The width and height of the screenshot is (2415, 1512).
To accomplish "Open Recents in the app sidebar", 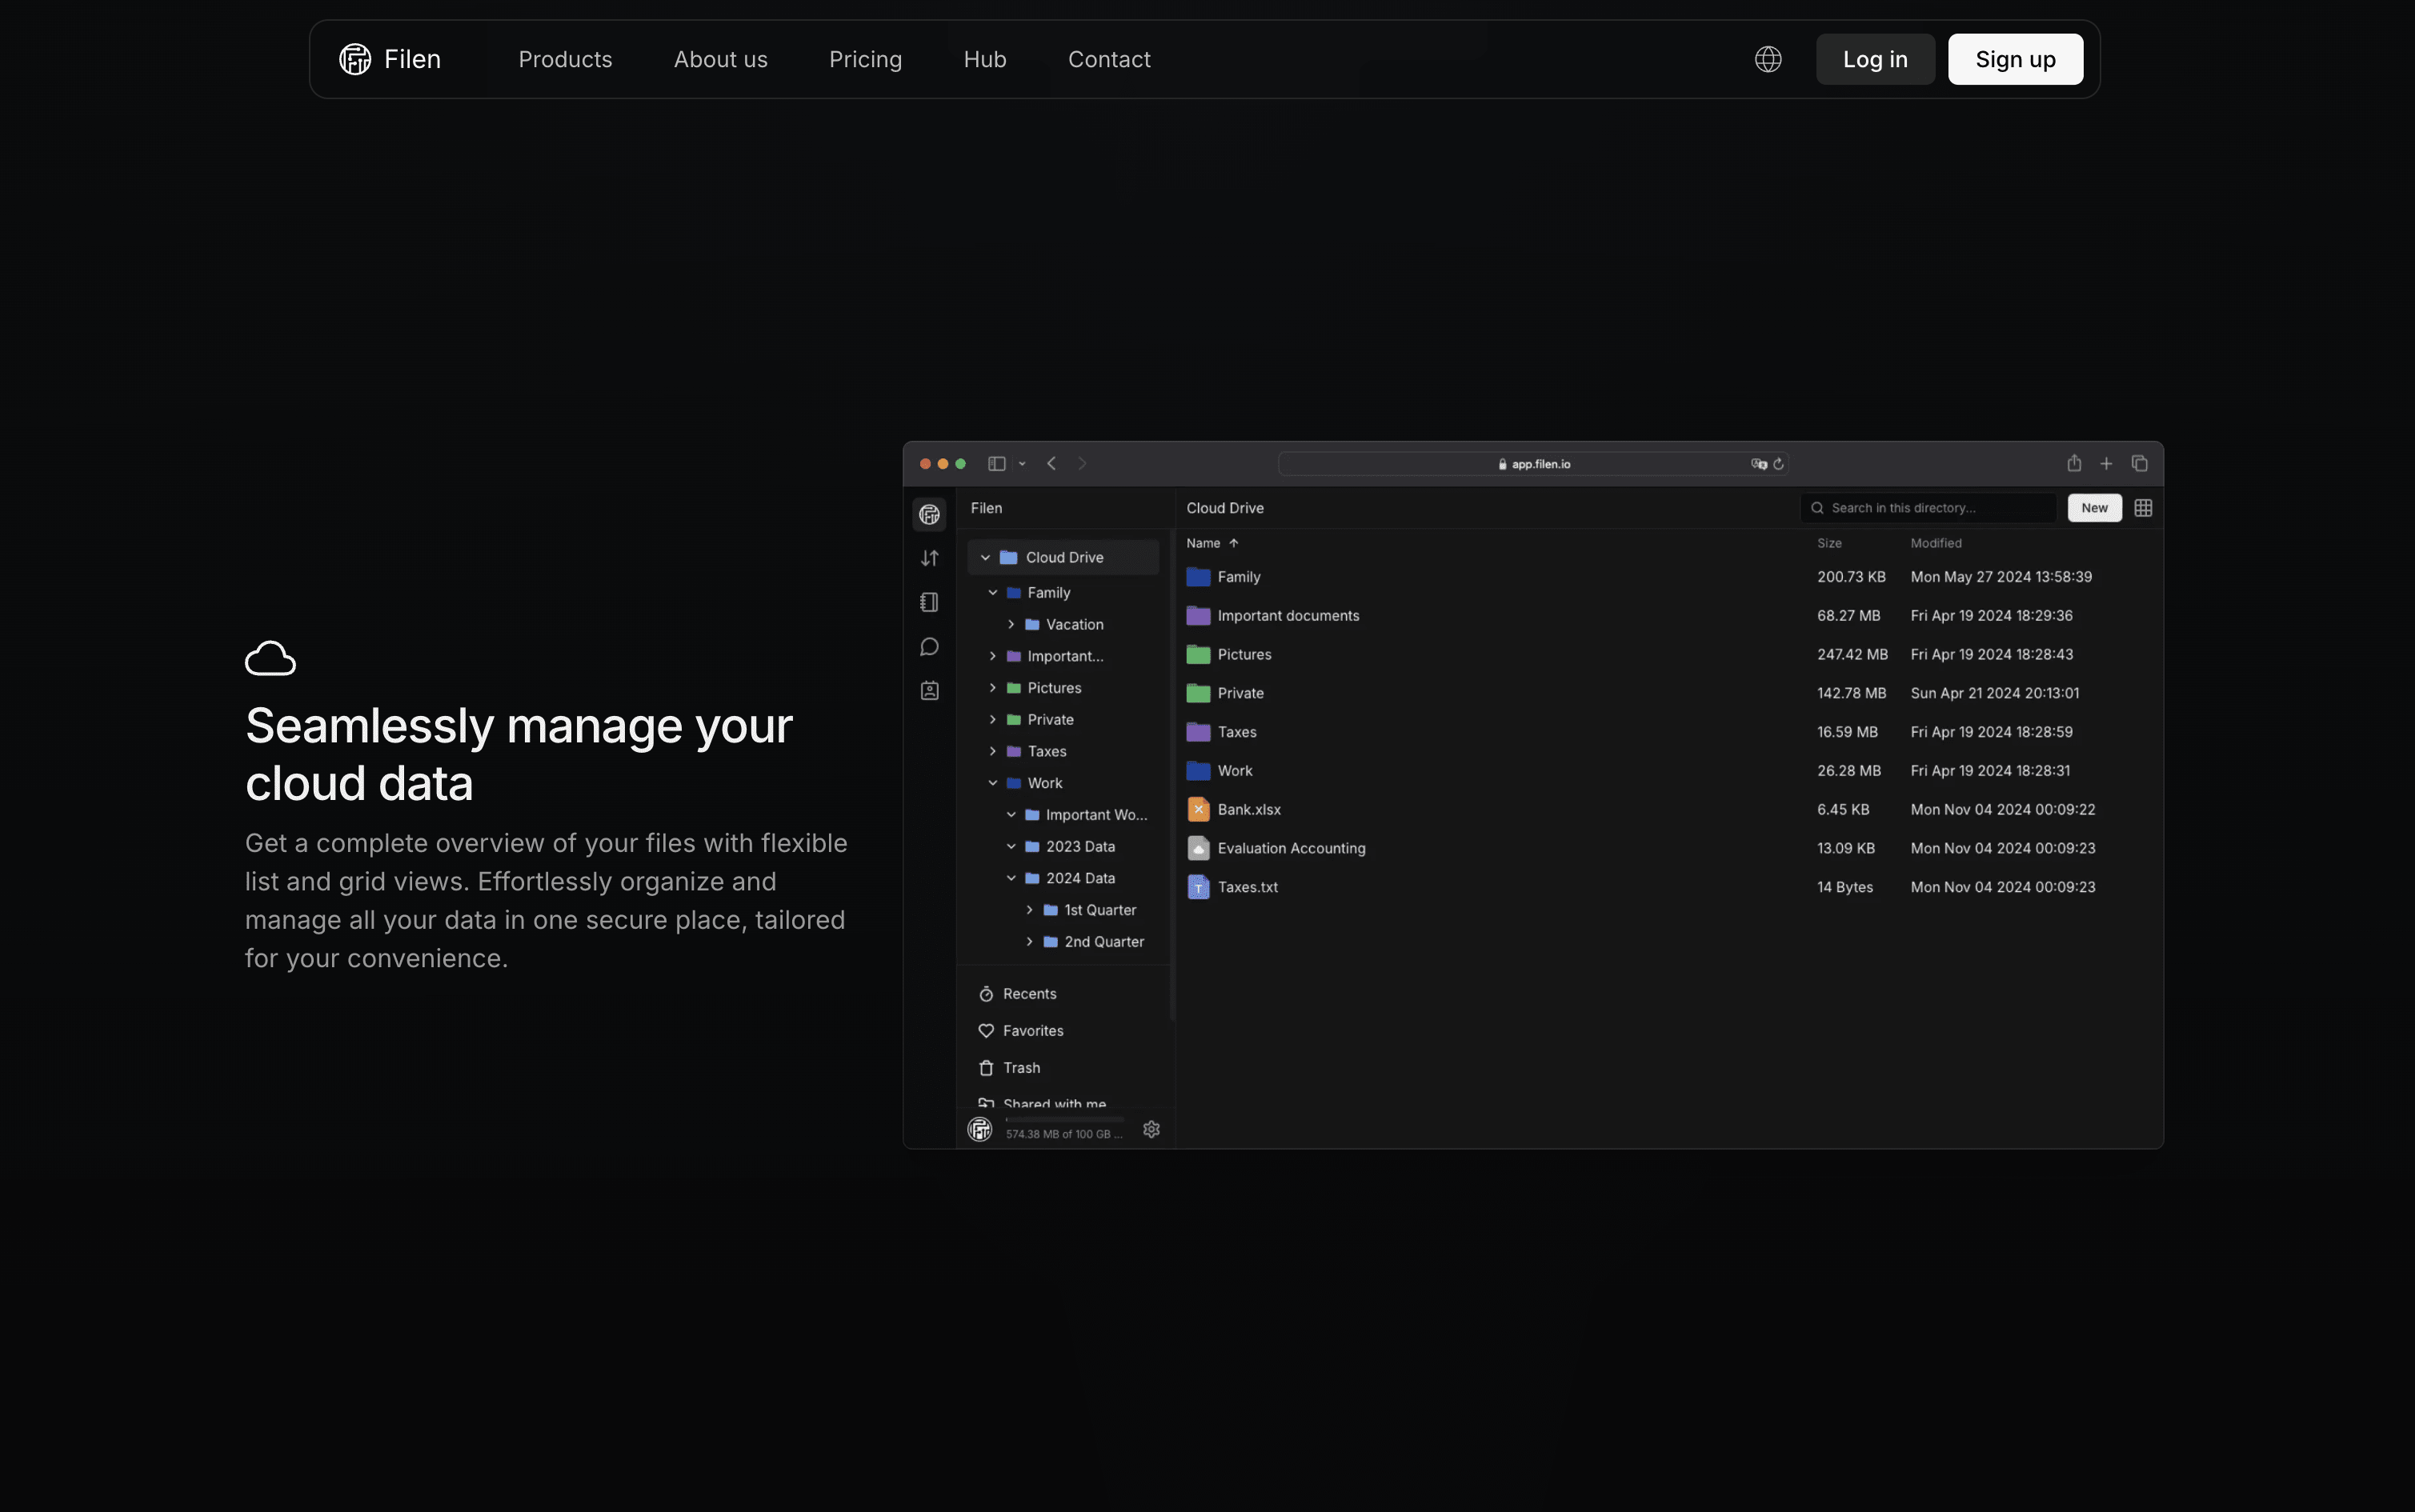I will [x=1018, y=994].
